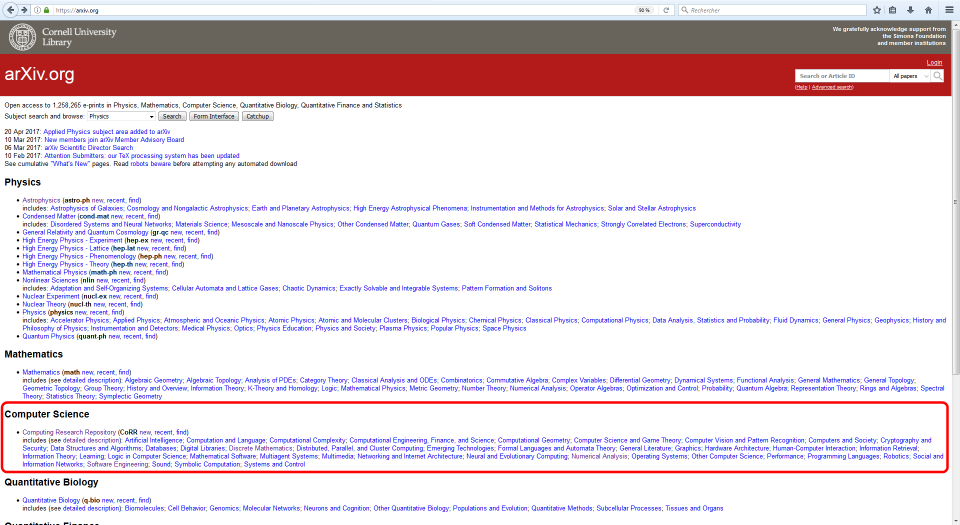Open New members join Advisory Board link

114,140
